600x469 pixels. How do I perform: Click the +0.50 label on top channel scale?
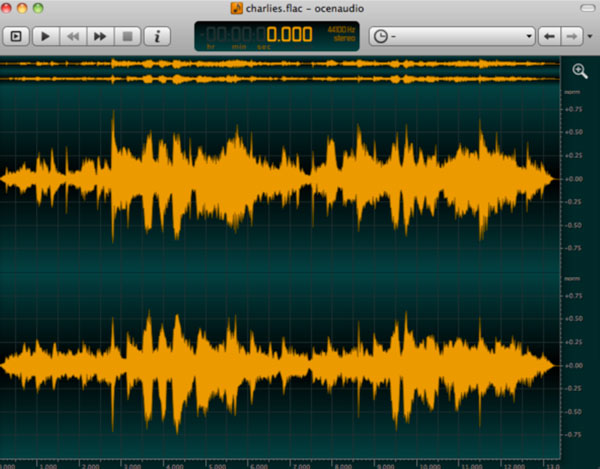tap(574, 132)
